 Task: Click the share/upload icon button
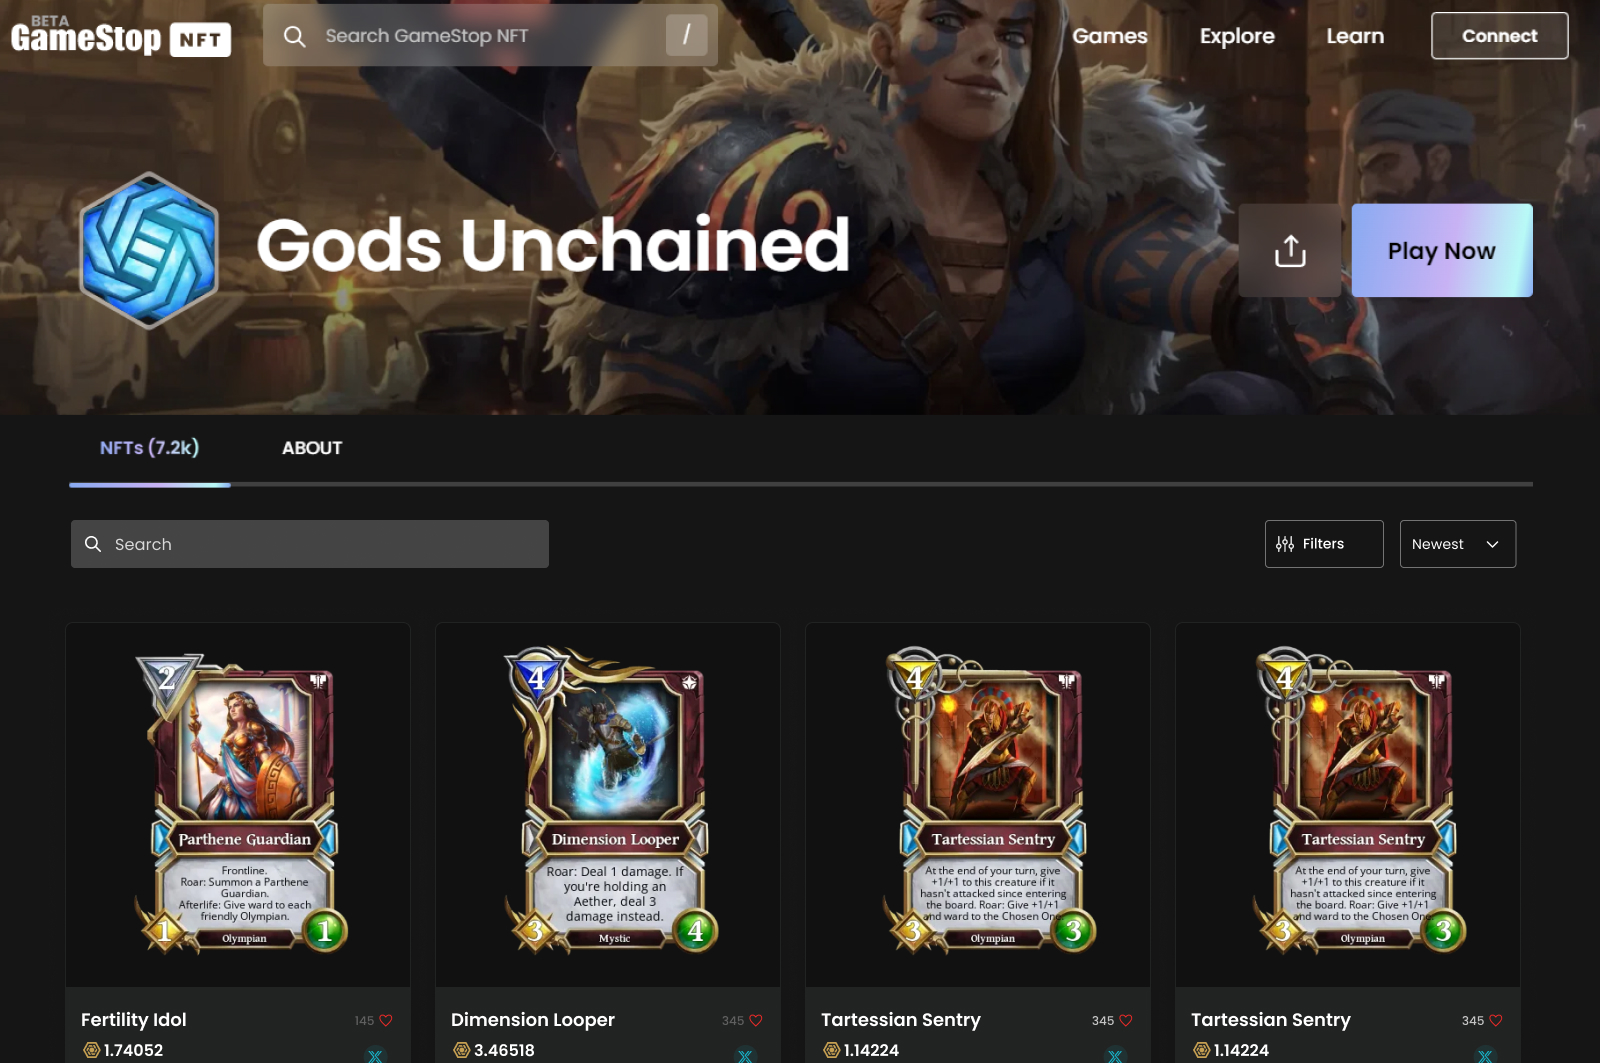(1290, 251)
